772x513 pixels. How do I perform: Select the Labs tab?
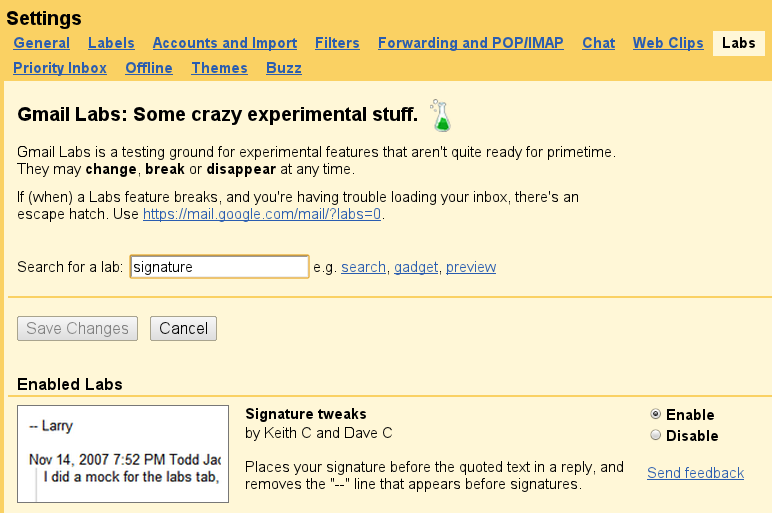[x=739, y=43]
